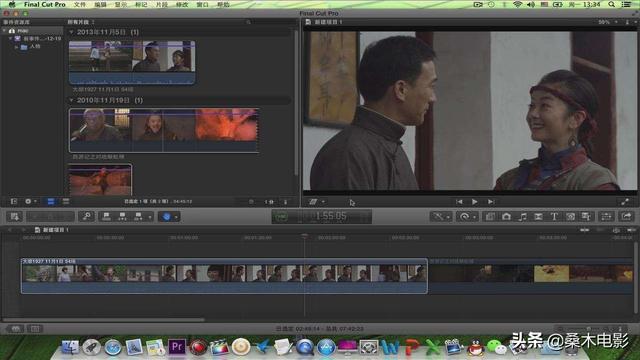Open the 编辑 menu
Image resolution: width=640 pixels, height=360 pixels.
point(100,4)
